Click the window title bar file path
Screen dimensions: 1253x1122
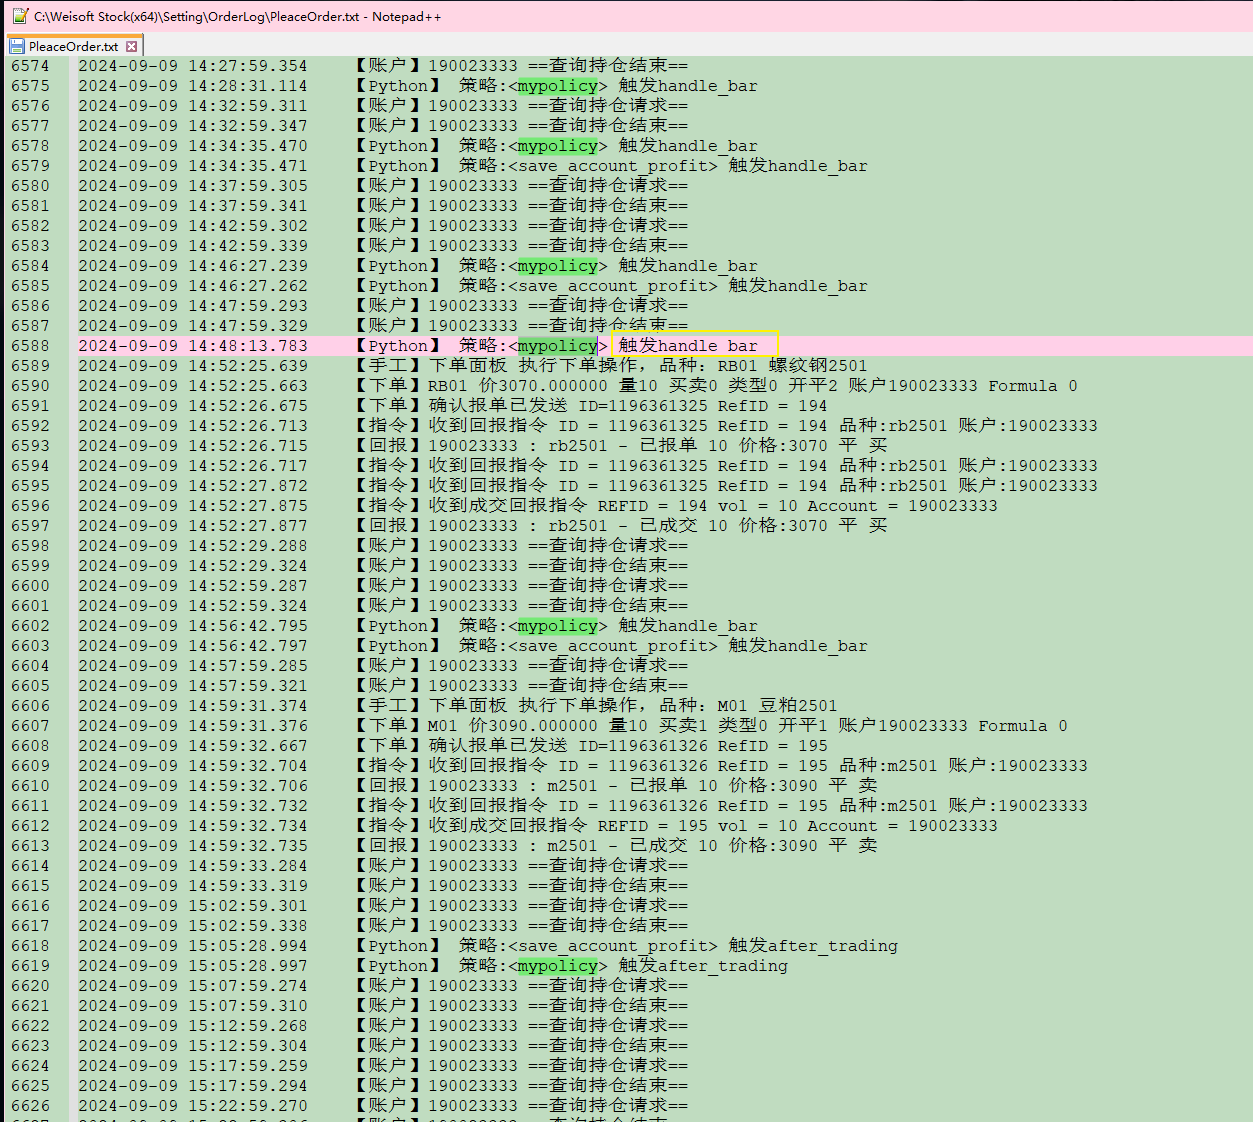(238, 16)
